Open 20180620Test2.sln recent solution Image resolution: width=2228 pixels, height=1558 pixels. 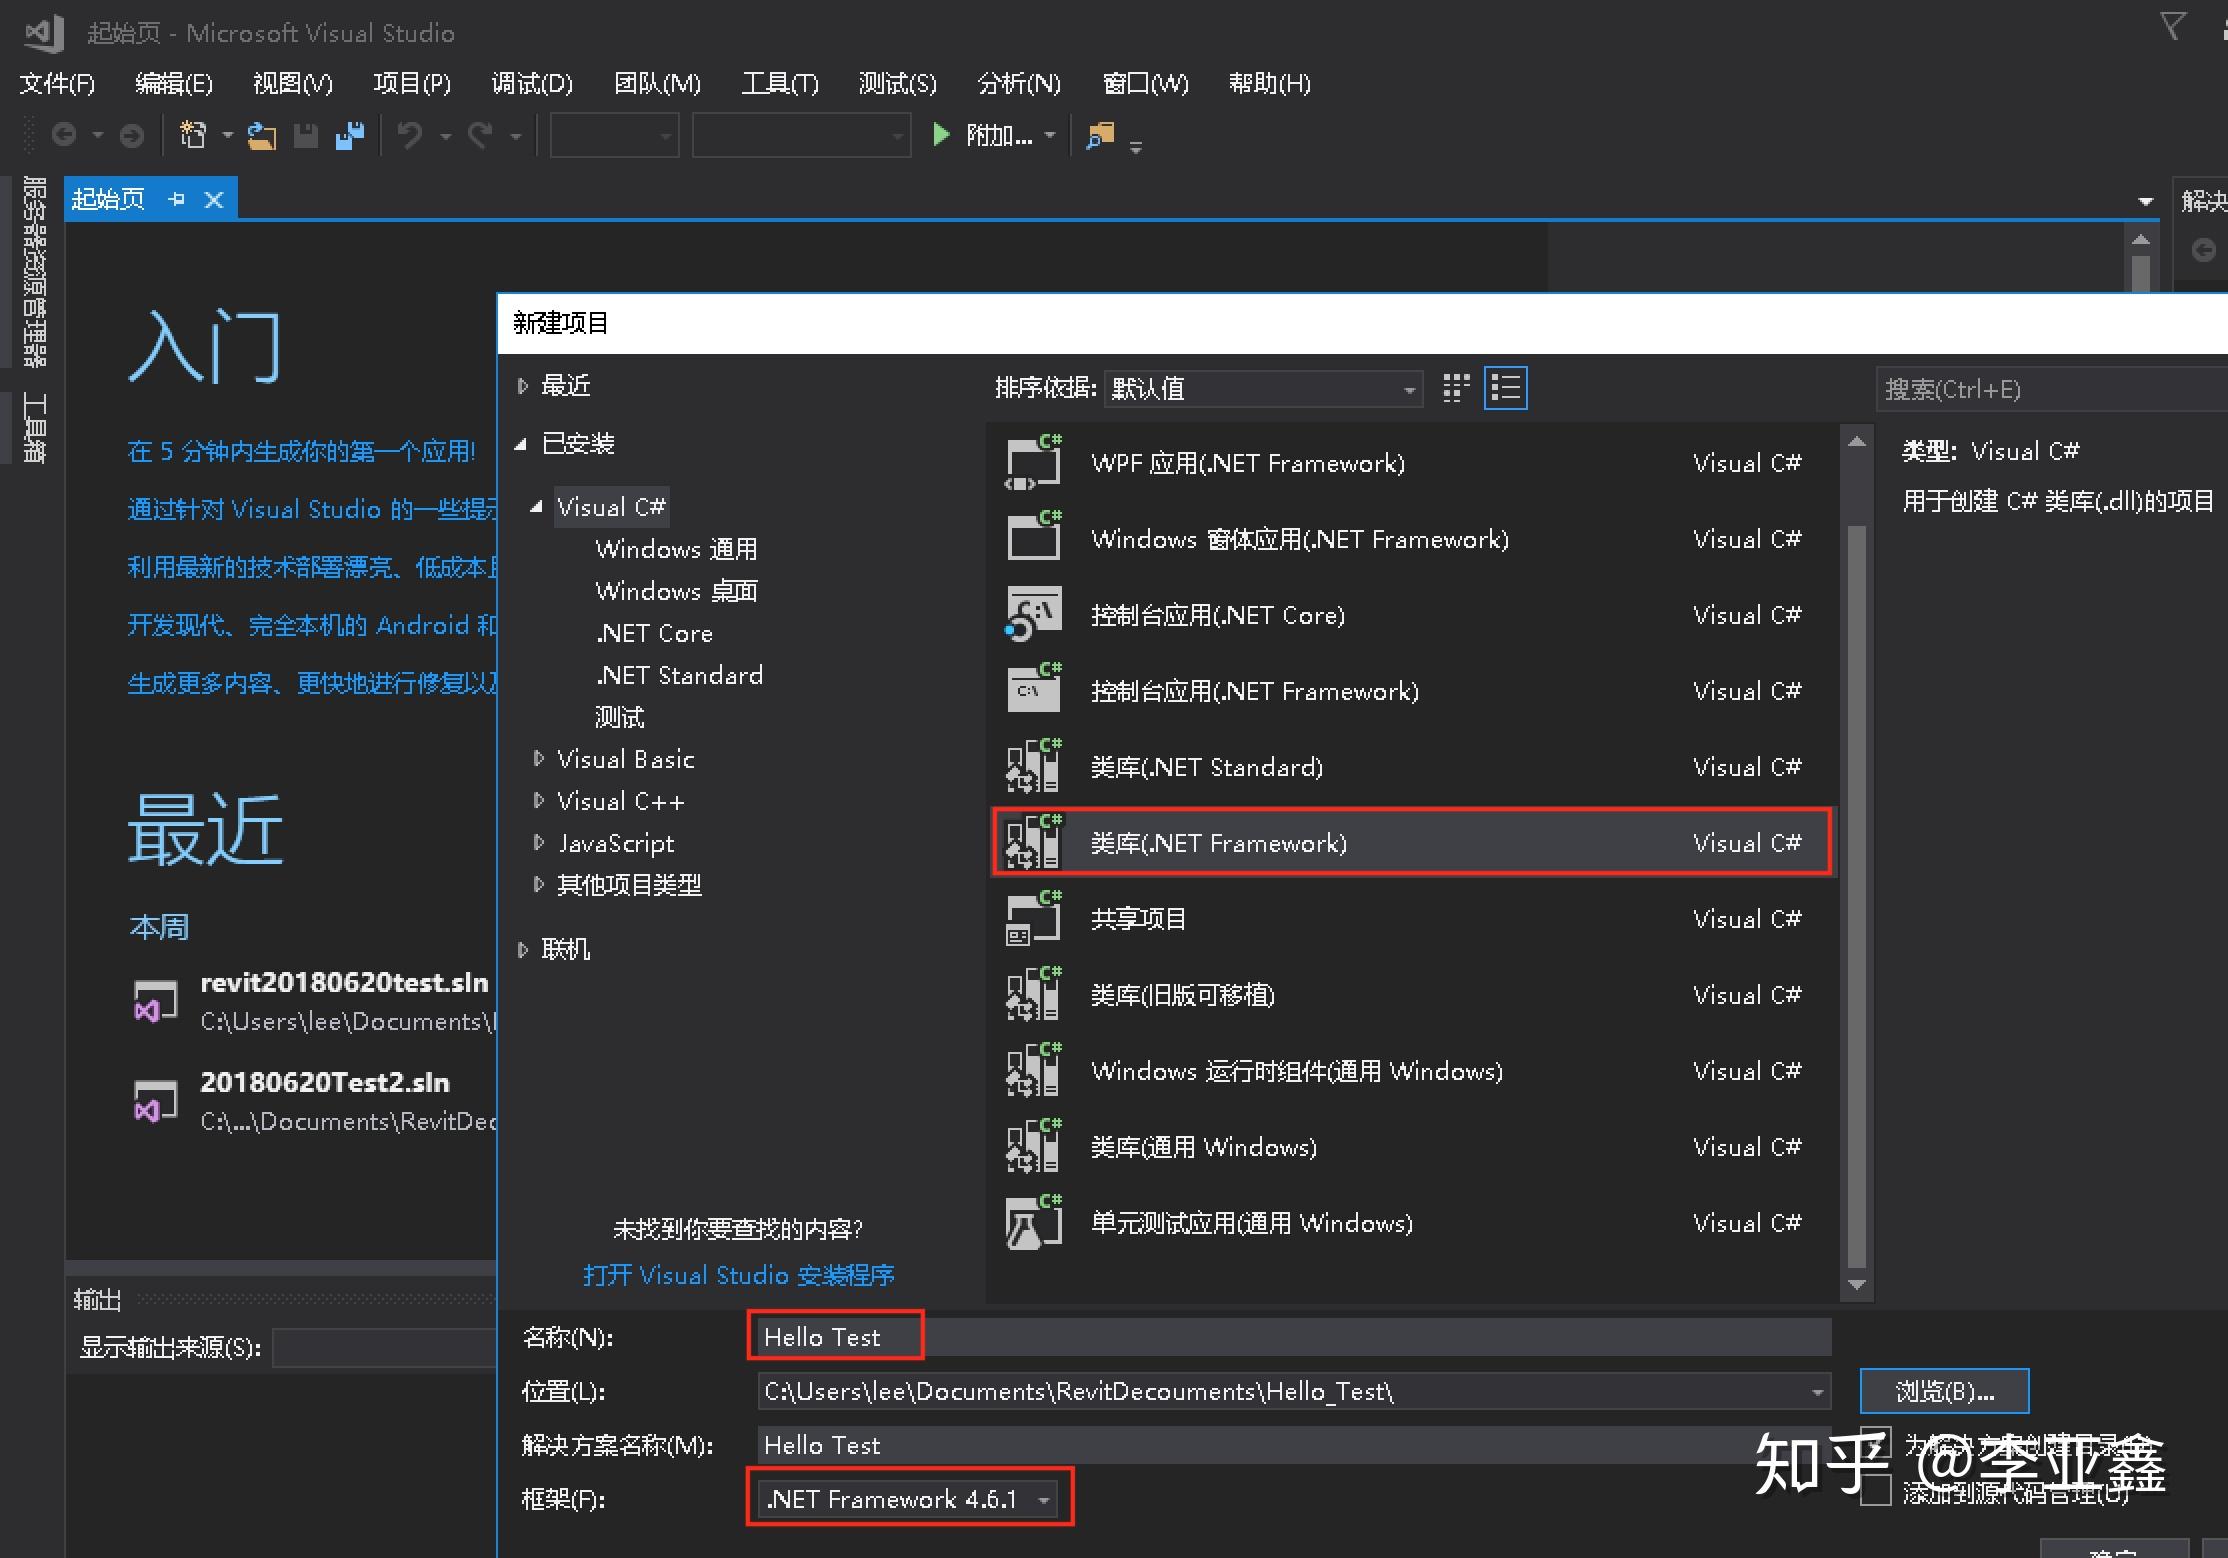[x=325, y=1082]
